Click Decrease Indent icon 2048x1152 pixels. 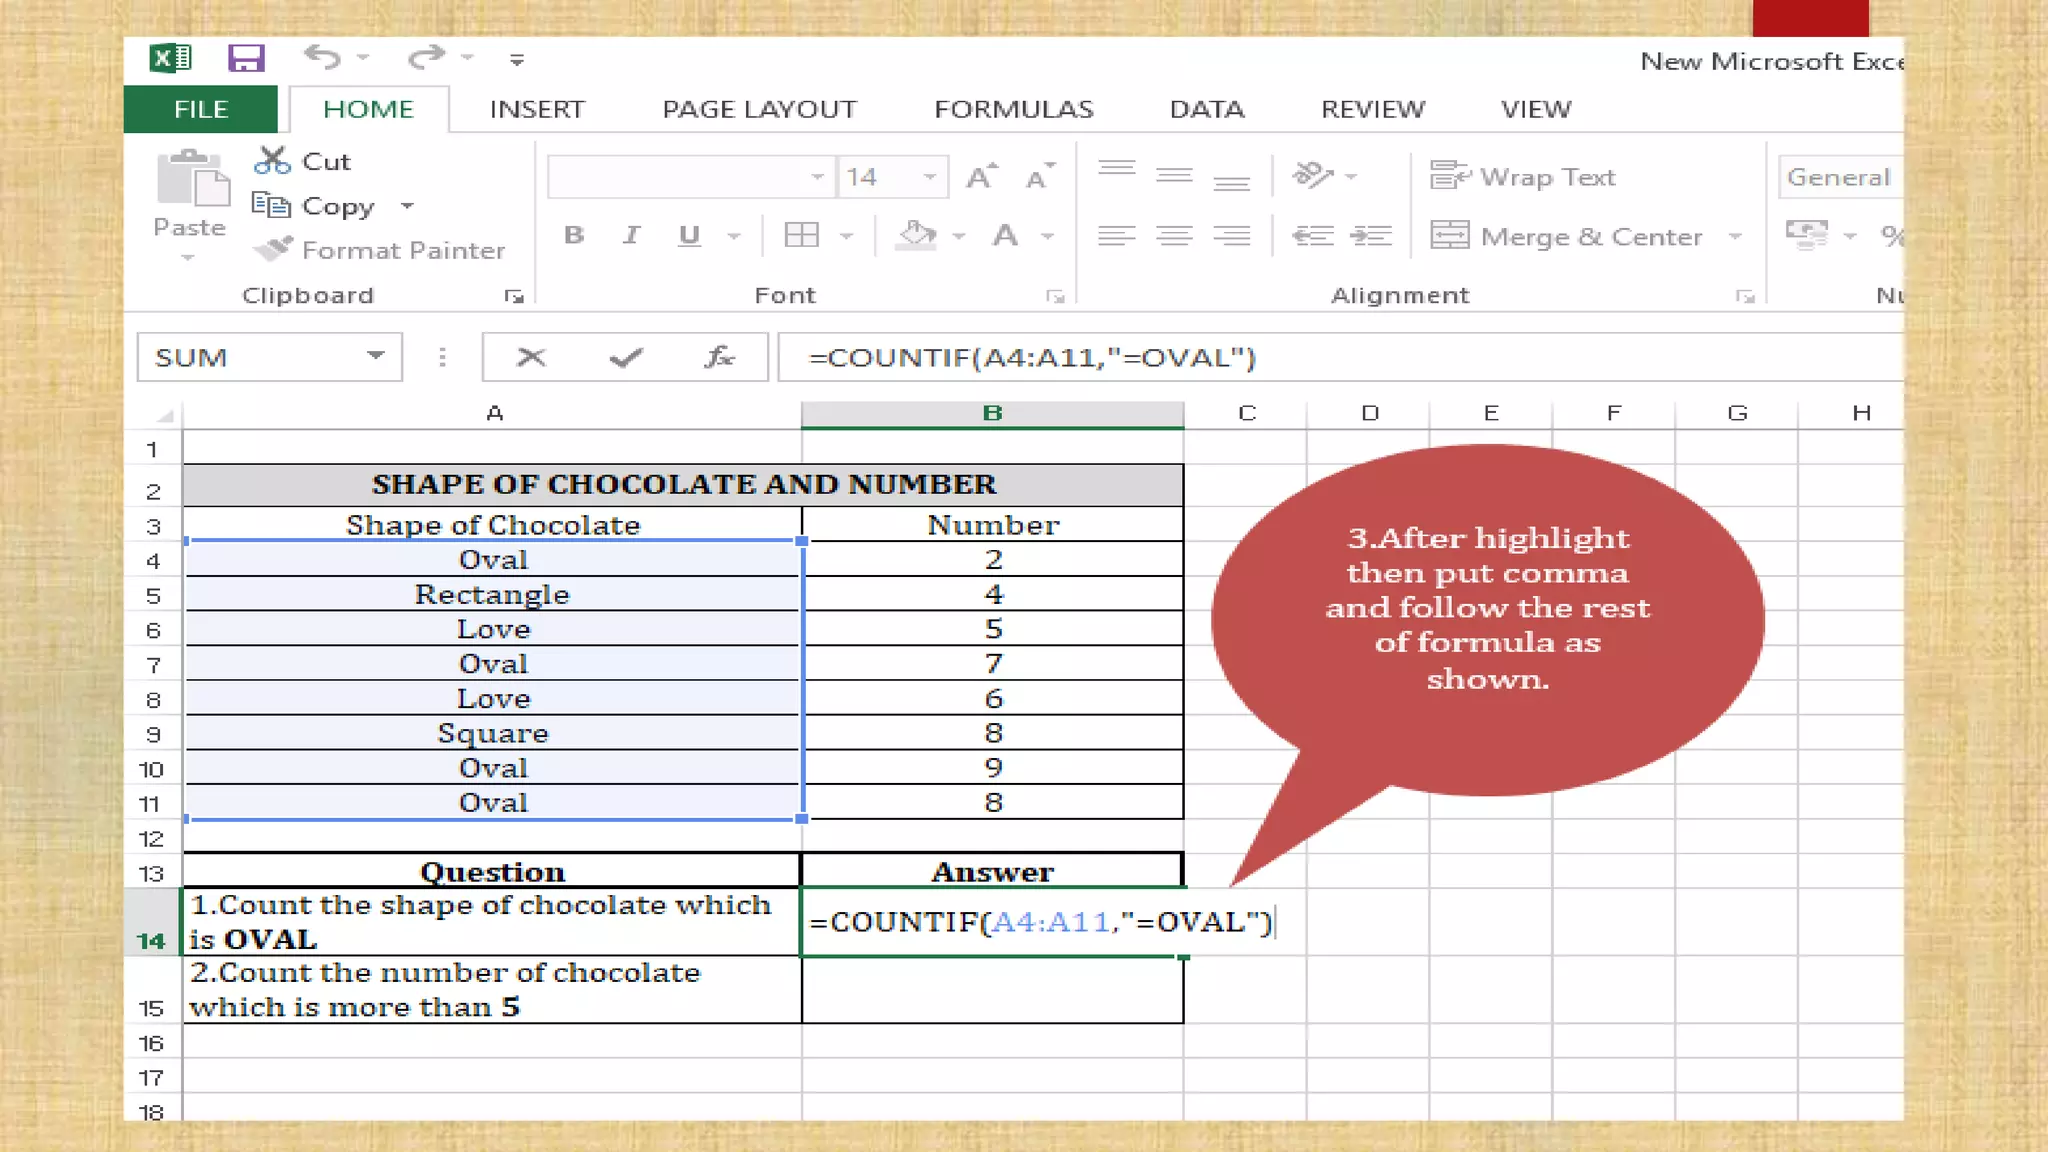click(1313, 236)
